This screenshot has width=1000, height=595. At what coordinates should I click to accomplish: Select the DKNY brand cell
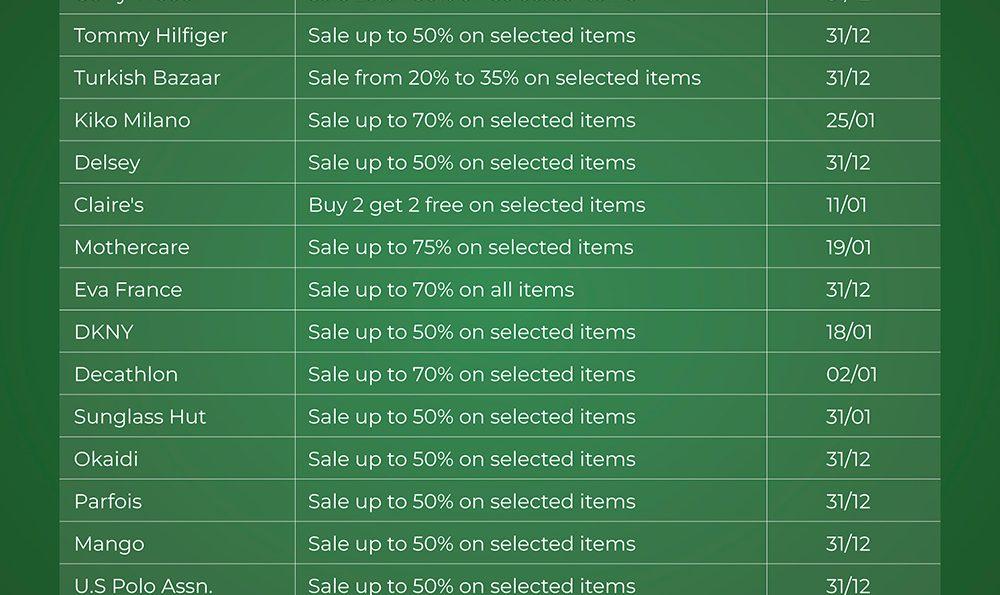click(x=103, y=332)
